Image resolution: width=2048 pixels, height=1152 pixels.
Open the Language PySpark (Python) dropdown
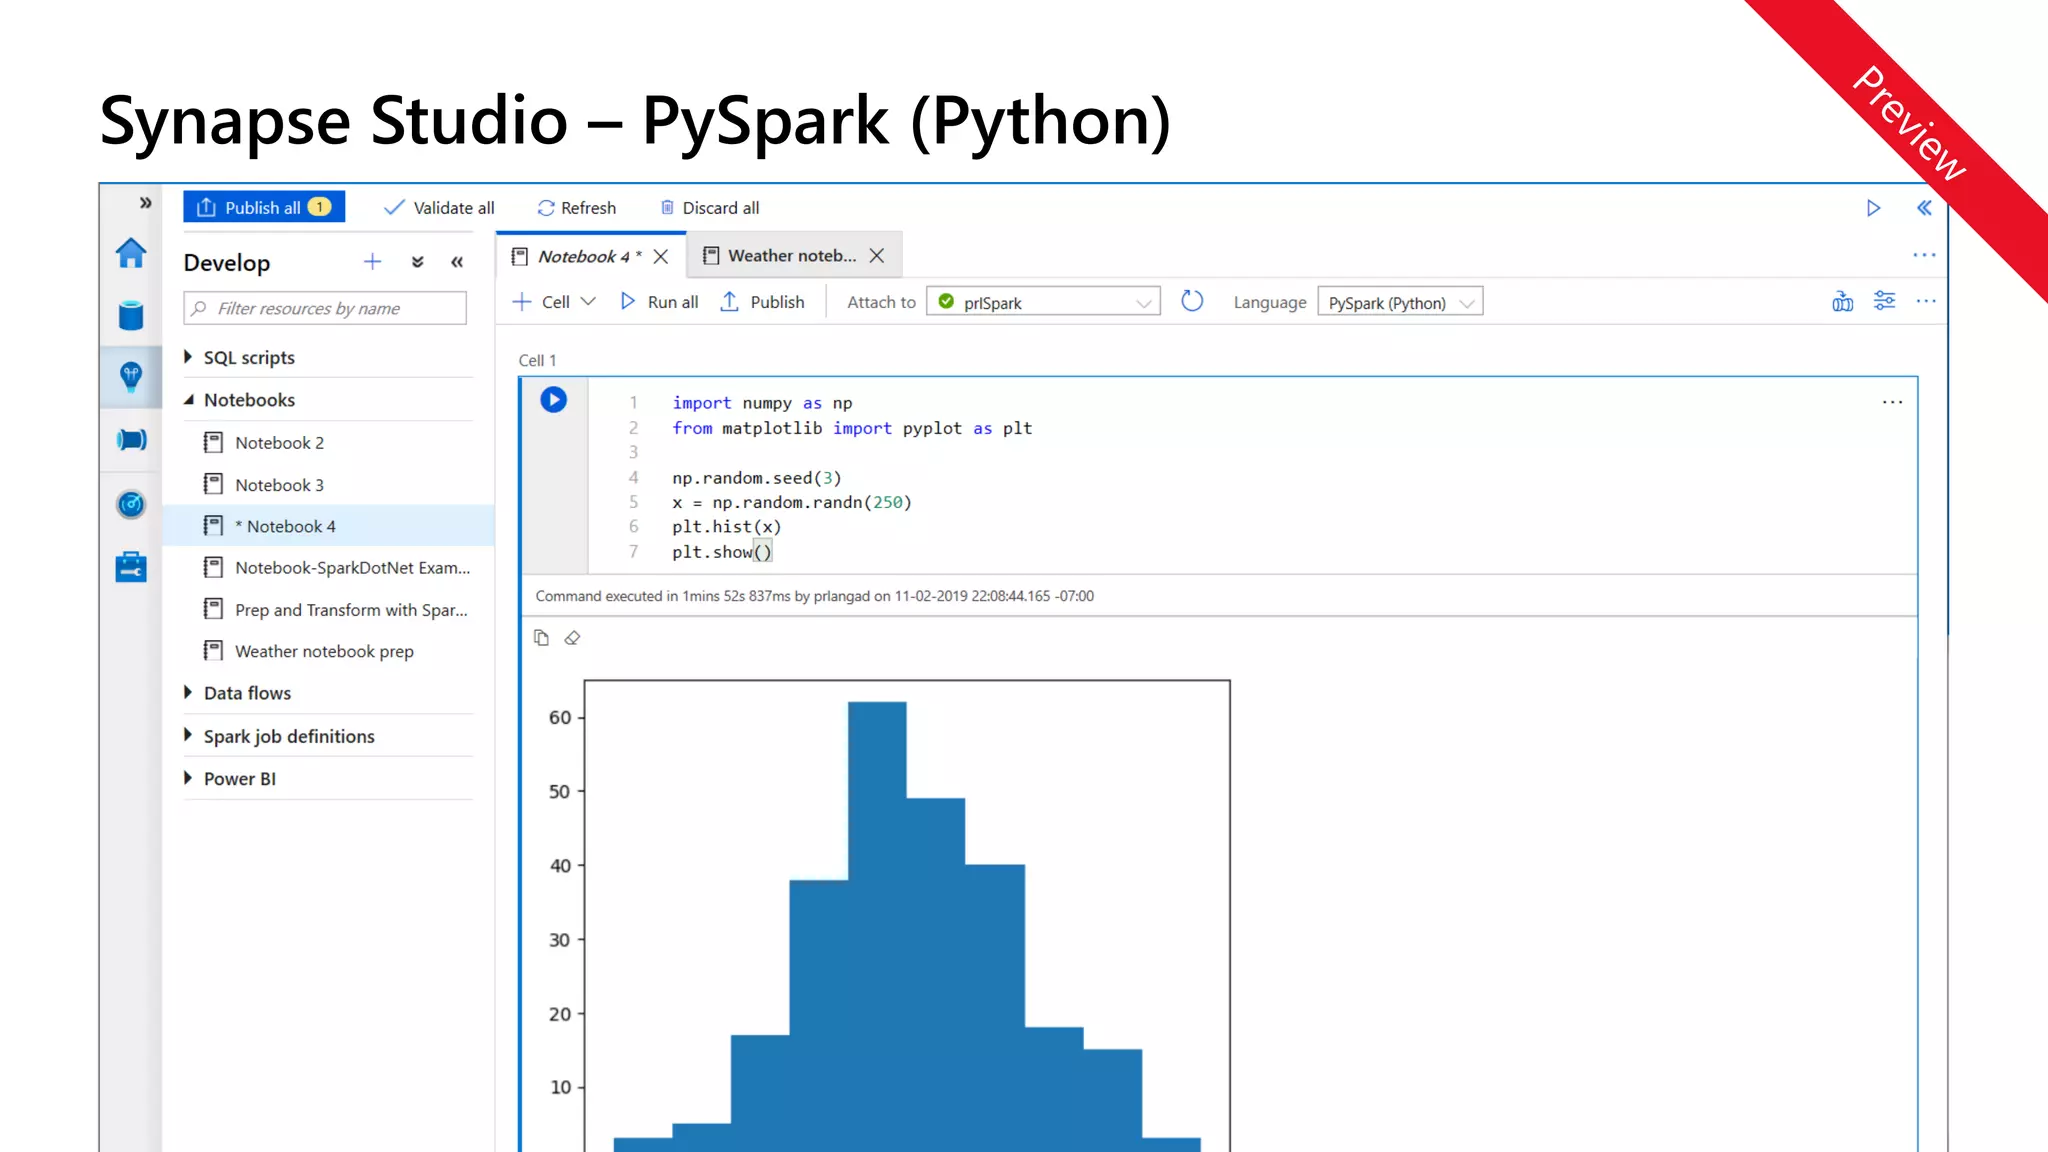tap(1400, 302)
